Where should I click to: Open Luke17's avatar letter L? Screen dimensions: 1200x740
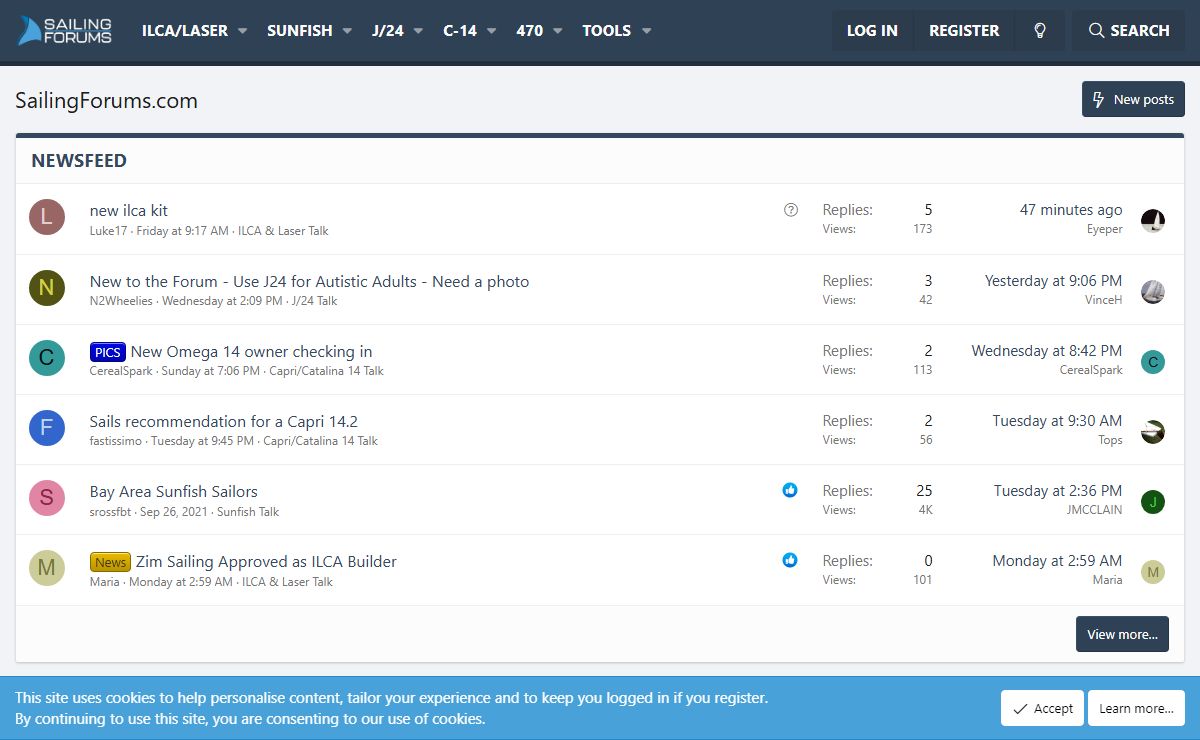(47, 217)
